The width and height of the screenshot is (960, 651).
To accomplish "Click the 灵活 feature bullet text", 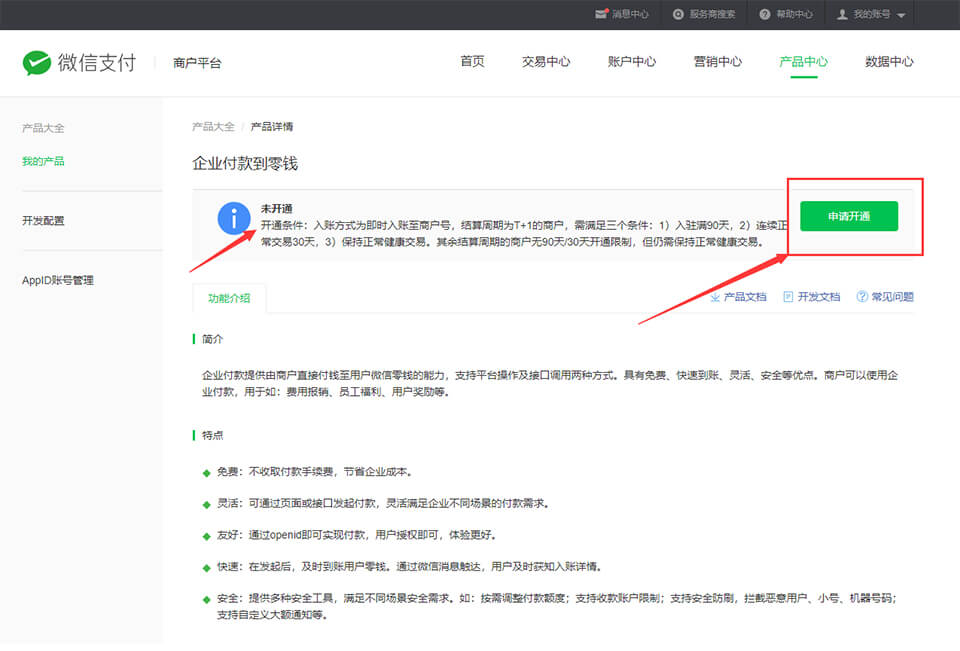I will coord(384,503).
